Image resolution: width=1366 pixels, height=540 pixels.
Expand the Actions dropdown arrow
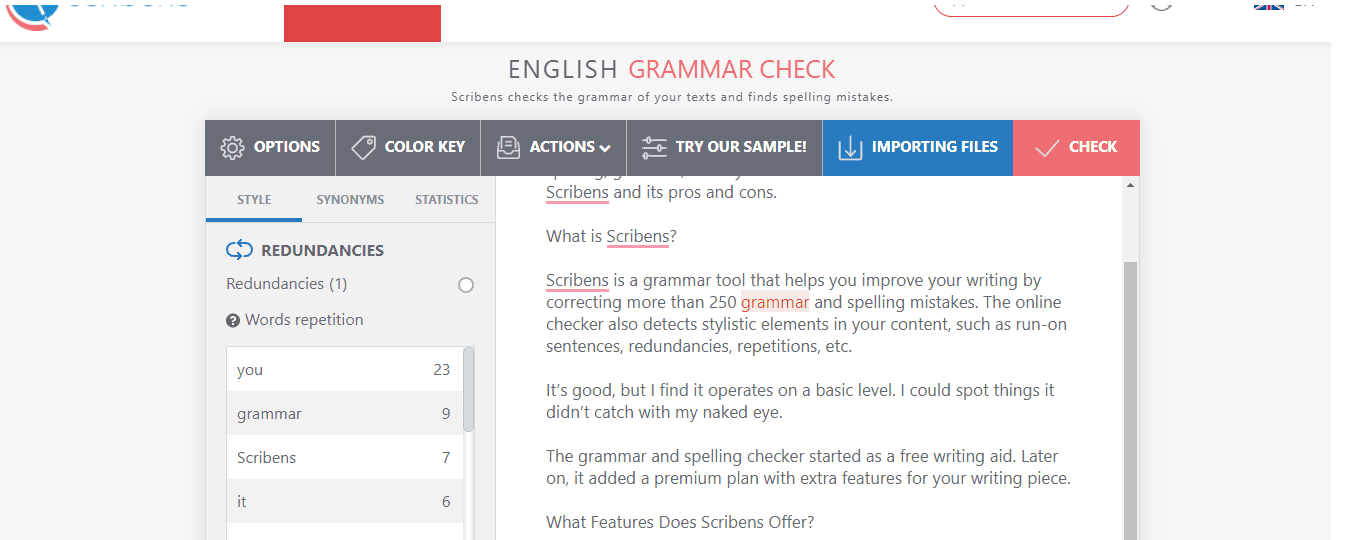(x=605, y=148)
